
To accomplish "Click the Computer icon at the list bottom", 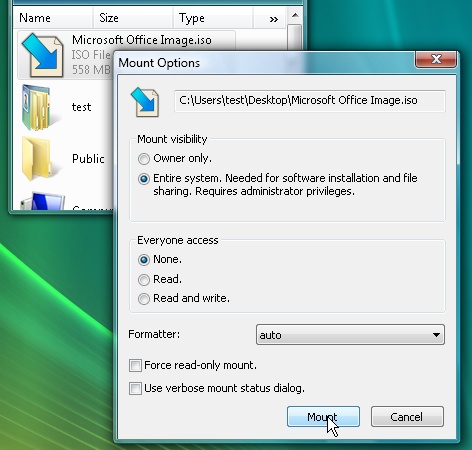I will click(43, 201).
